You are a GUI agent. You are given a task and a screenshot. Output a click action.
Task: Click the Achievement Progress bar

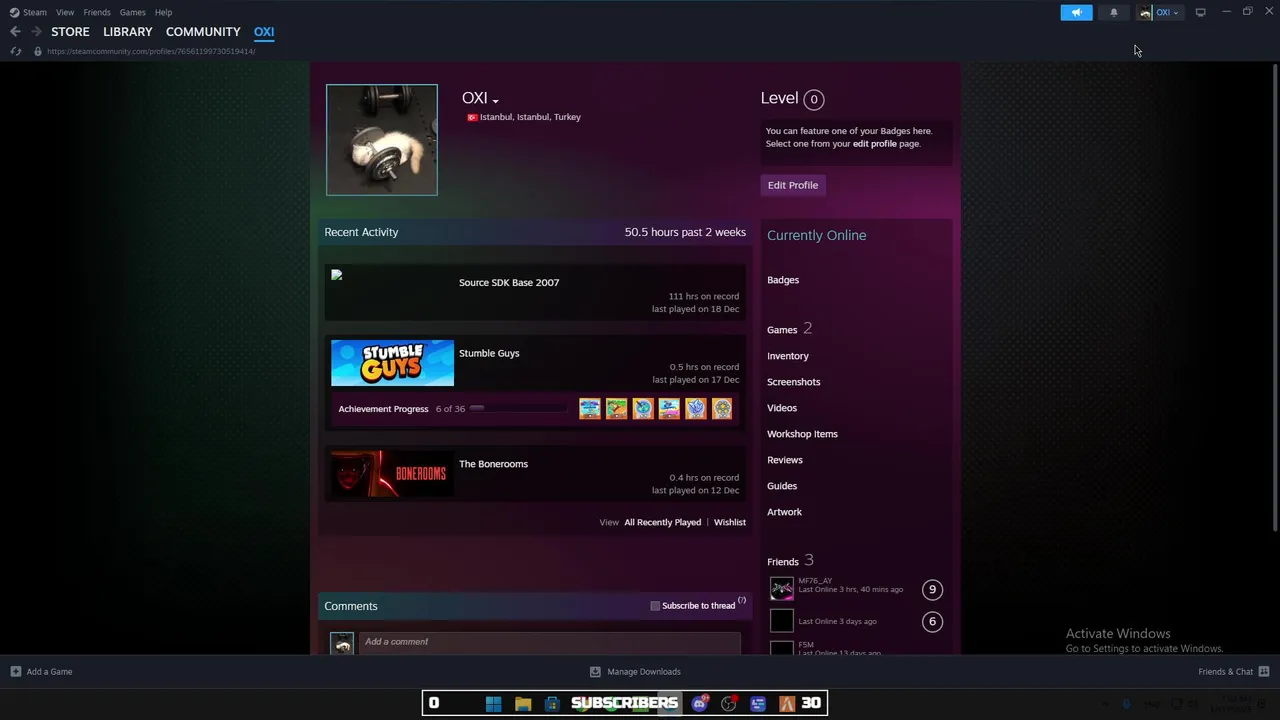click(520, 408)
